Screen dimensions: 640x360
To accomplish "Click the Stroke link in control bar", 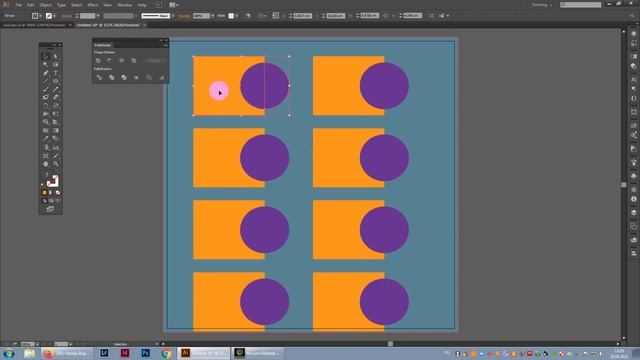I will coord(66,16).
